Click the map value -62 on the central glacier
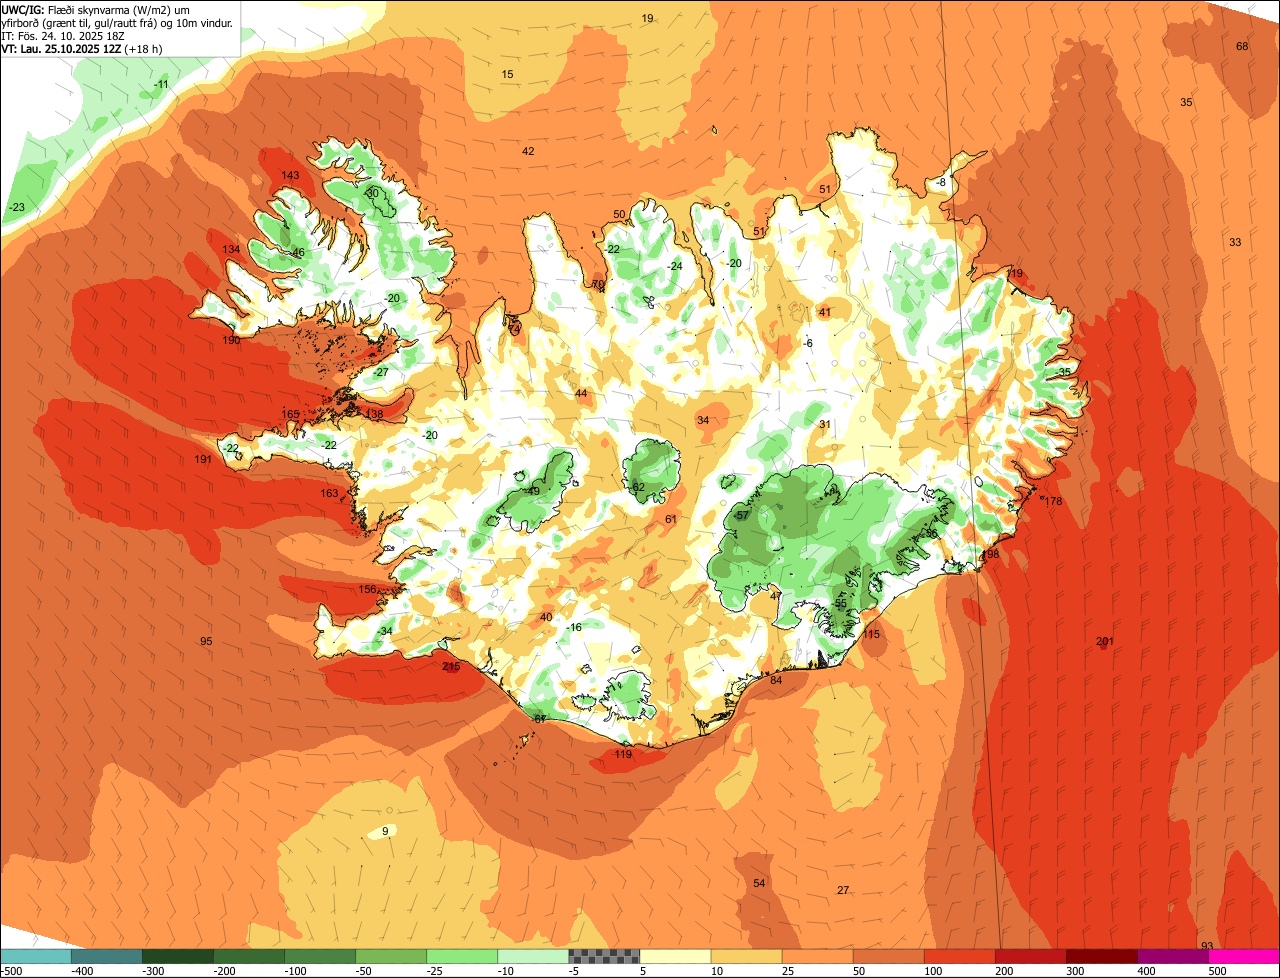The width and height of the screenshot is (1280, 978). 636,487
